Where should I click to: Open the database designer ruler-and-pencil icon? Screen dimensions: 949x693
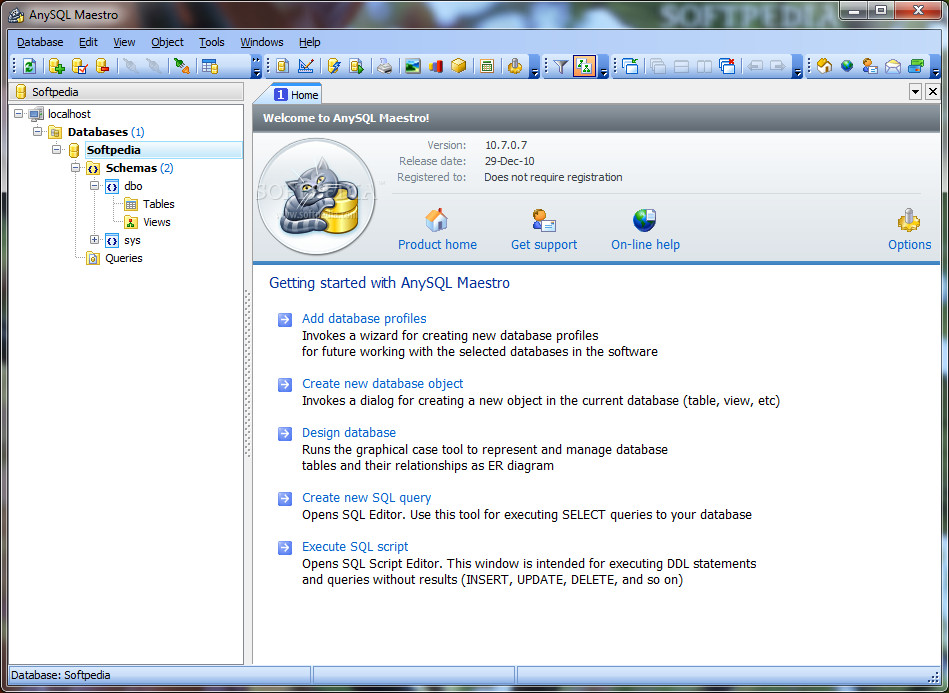pyautogui.click(x=306, y=66)
